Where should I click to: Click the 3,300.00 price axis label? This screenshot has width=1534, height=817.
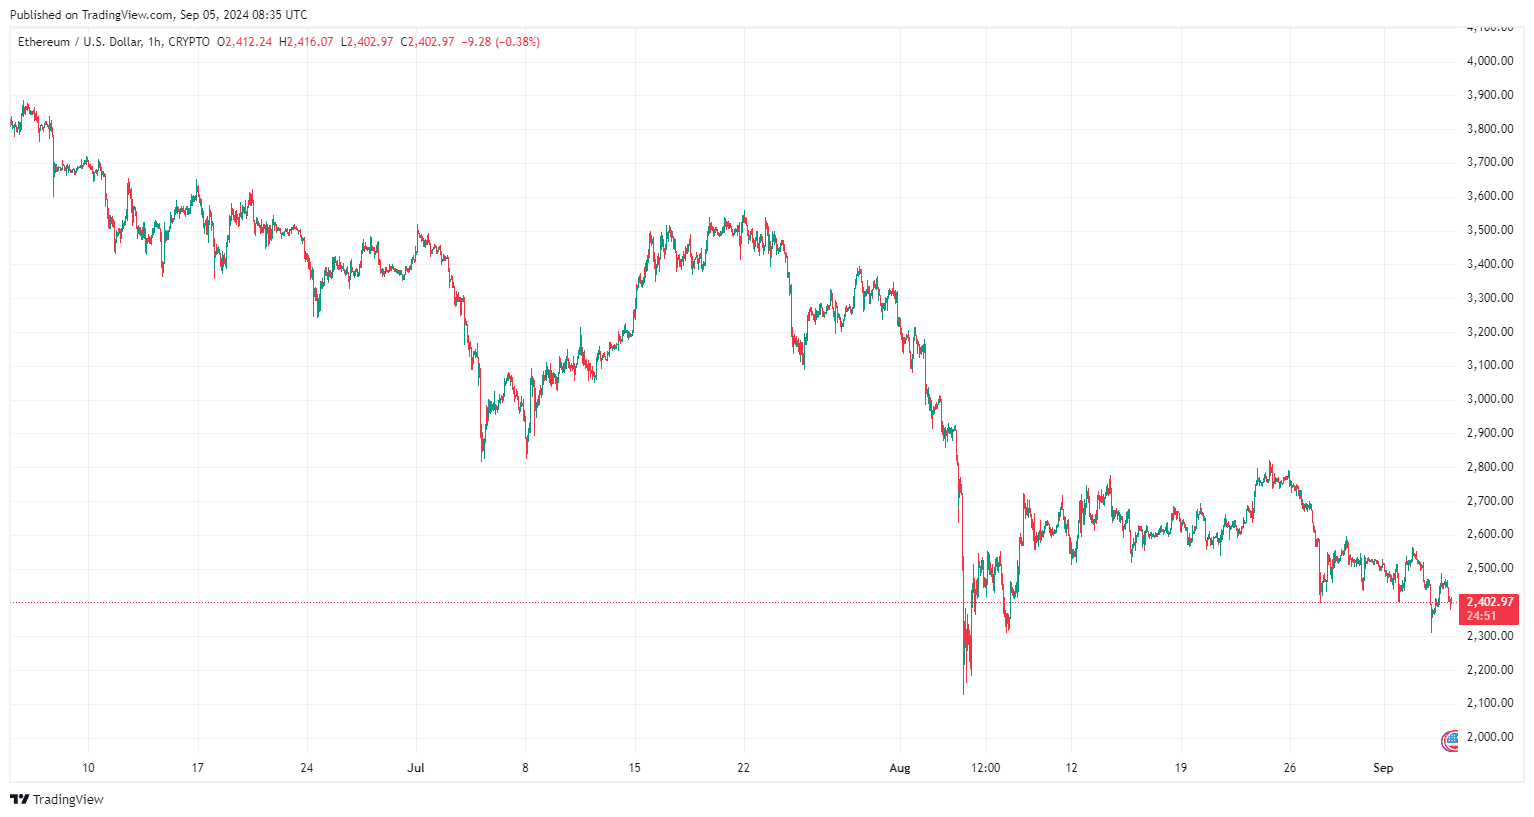[1490, 298]
